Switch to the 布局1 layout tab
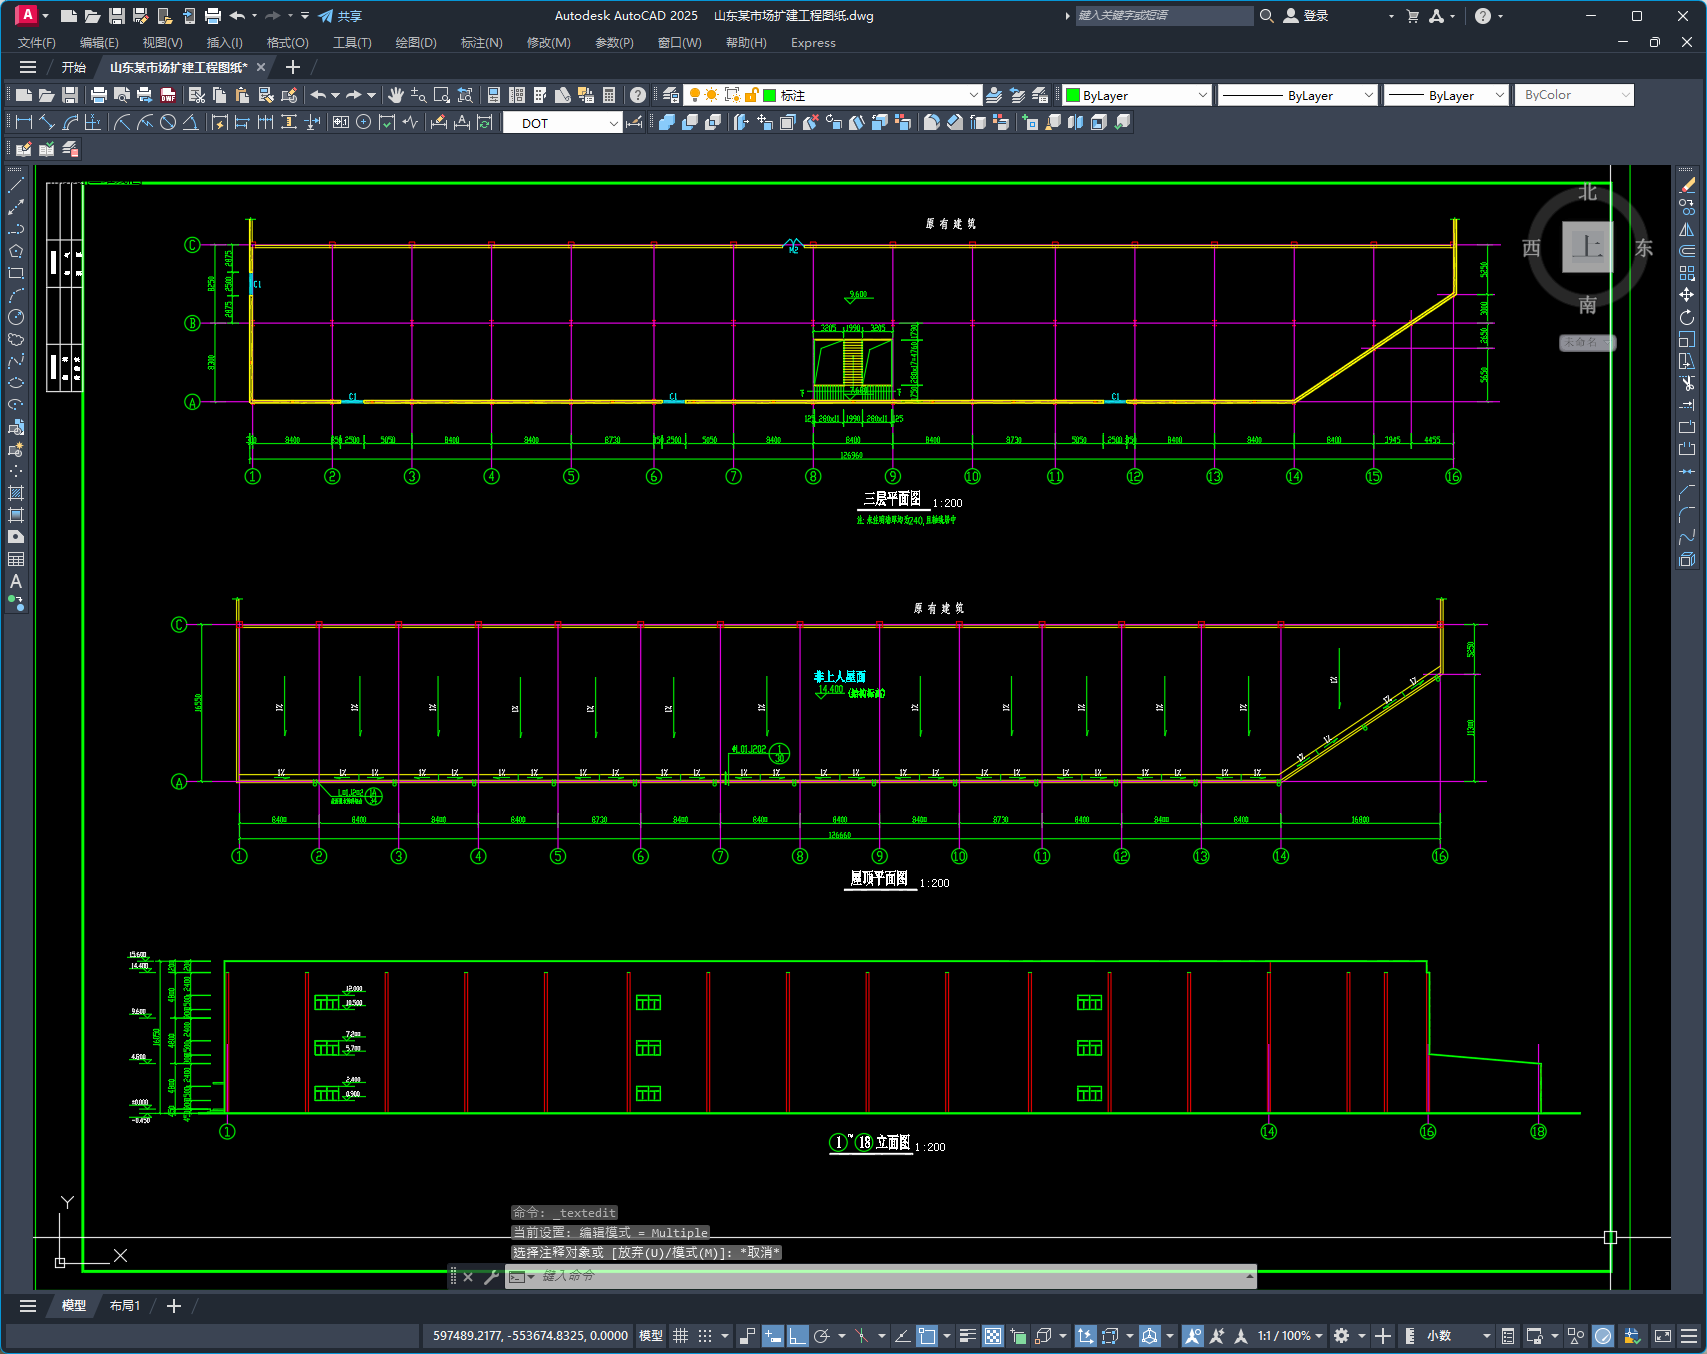This screenshot has height=1354, width=1707. pos(125,1306)
